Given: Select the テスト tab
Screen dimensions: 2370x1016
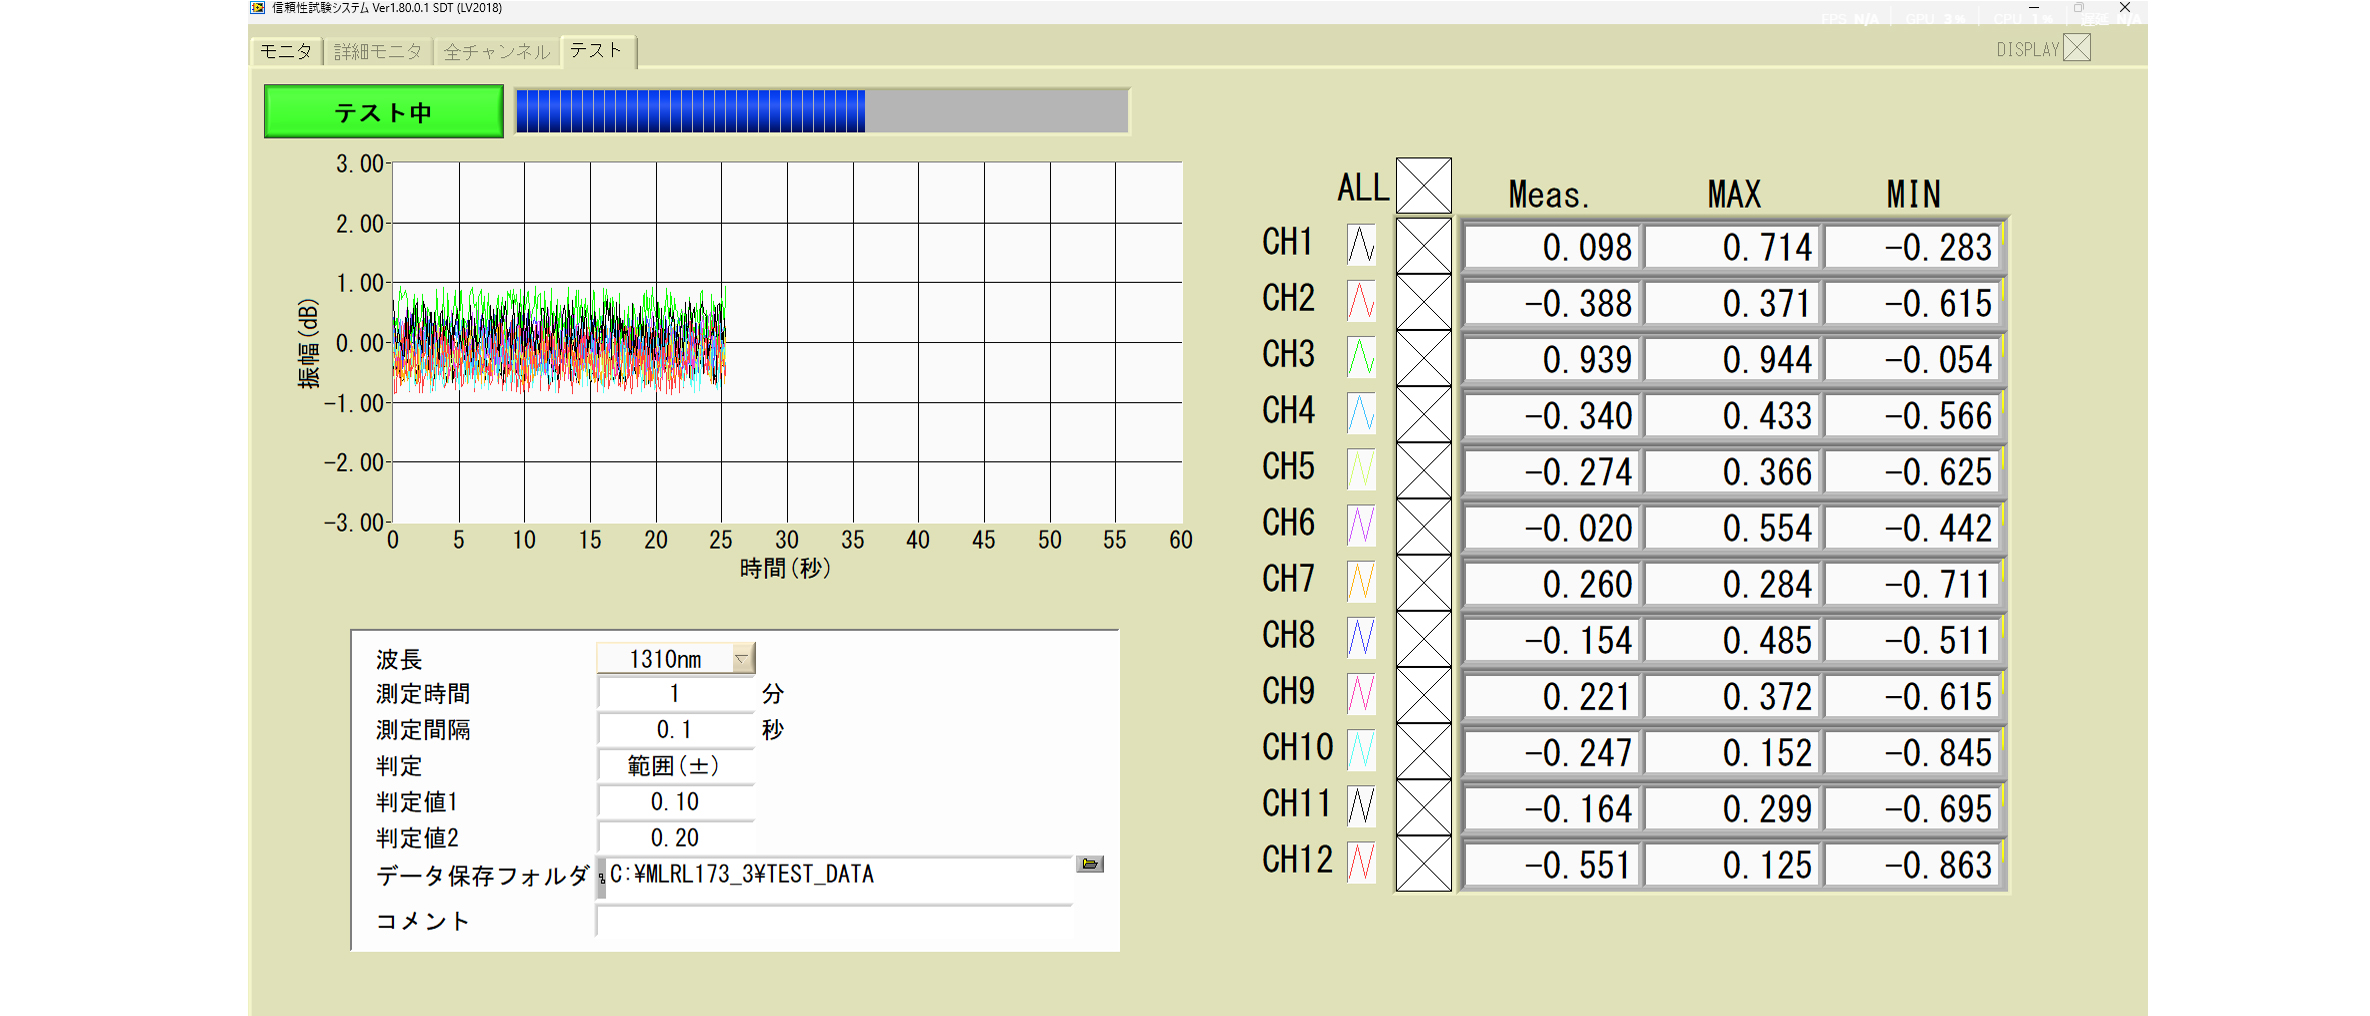Looking at the screenshot, I should 598,50.
